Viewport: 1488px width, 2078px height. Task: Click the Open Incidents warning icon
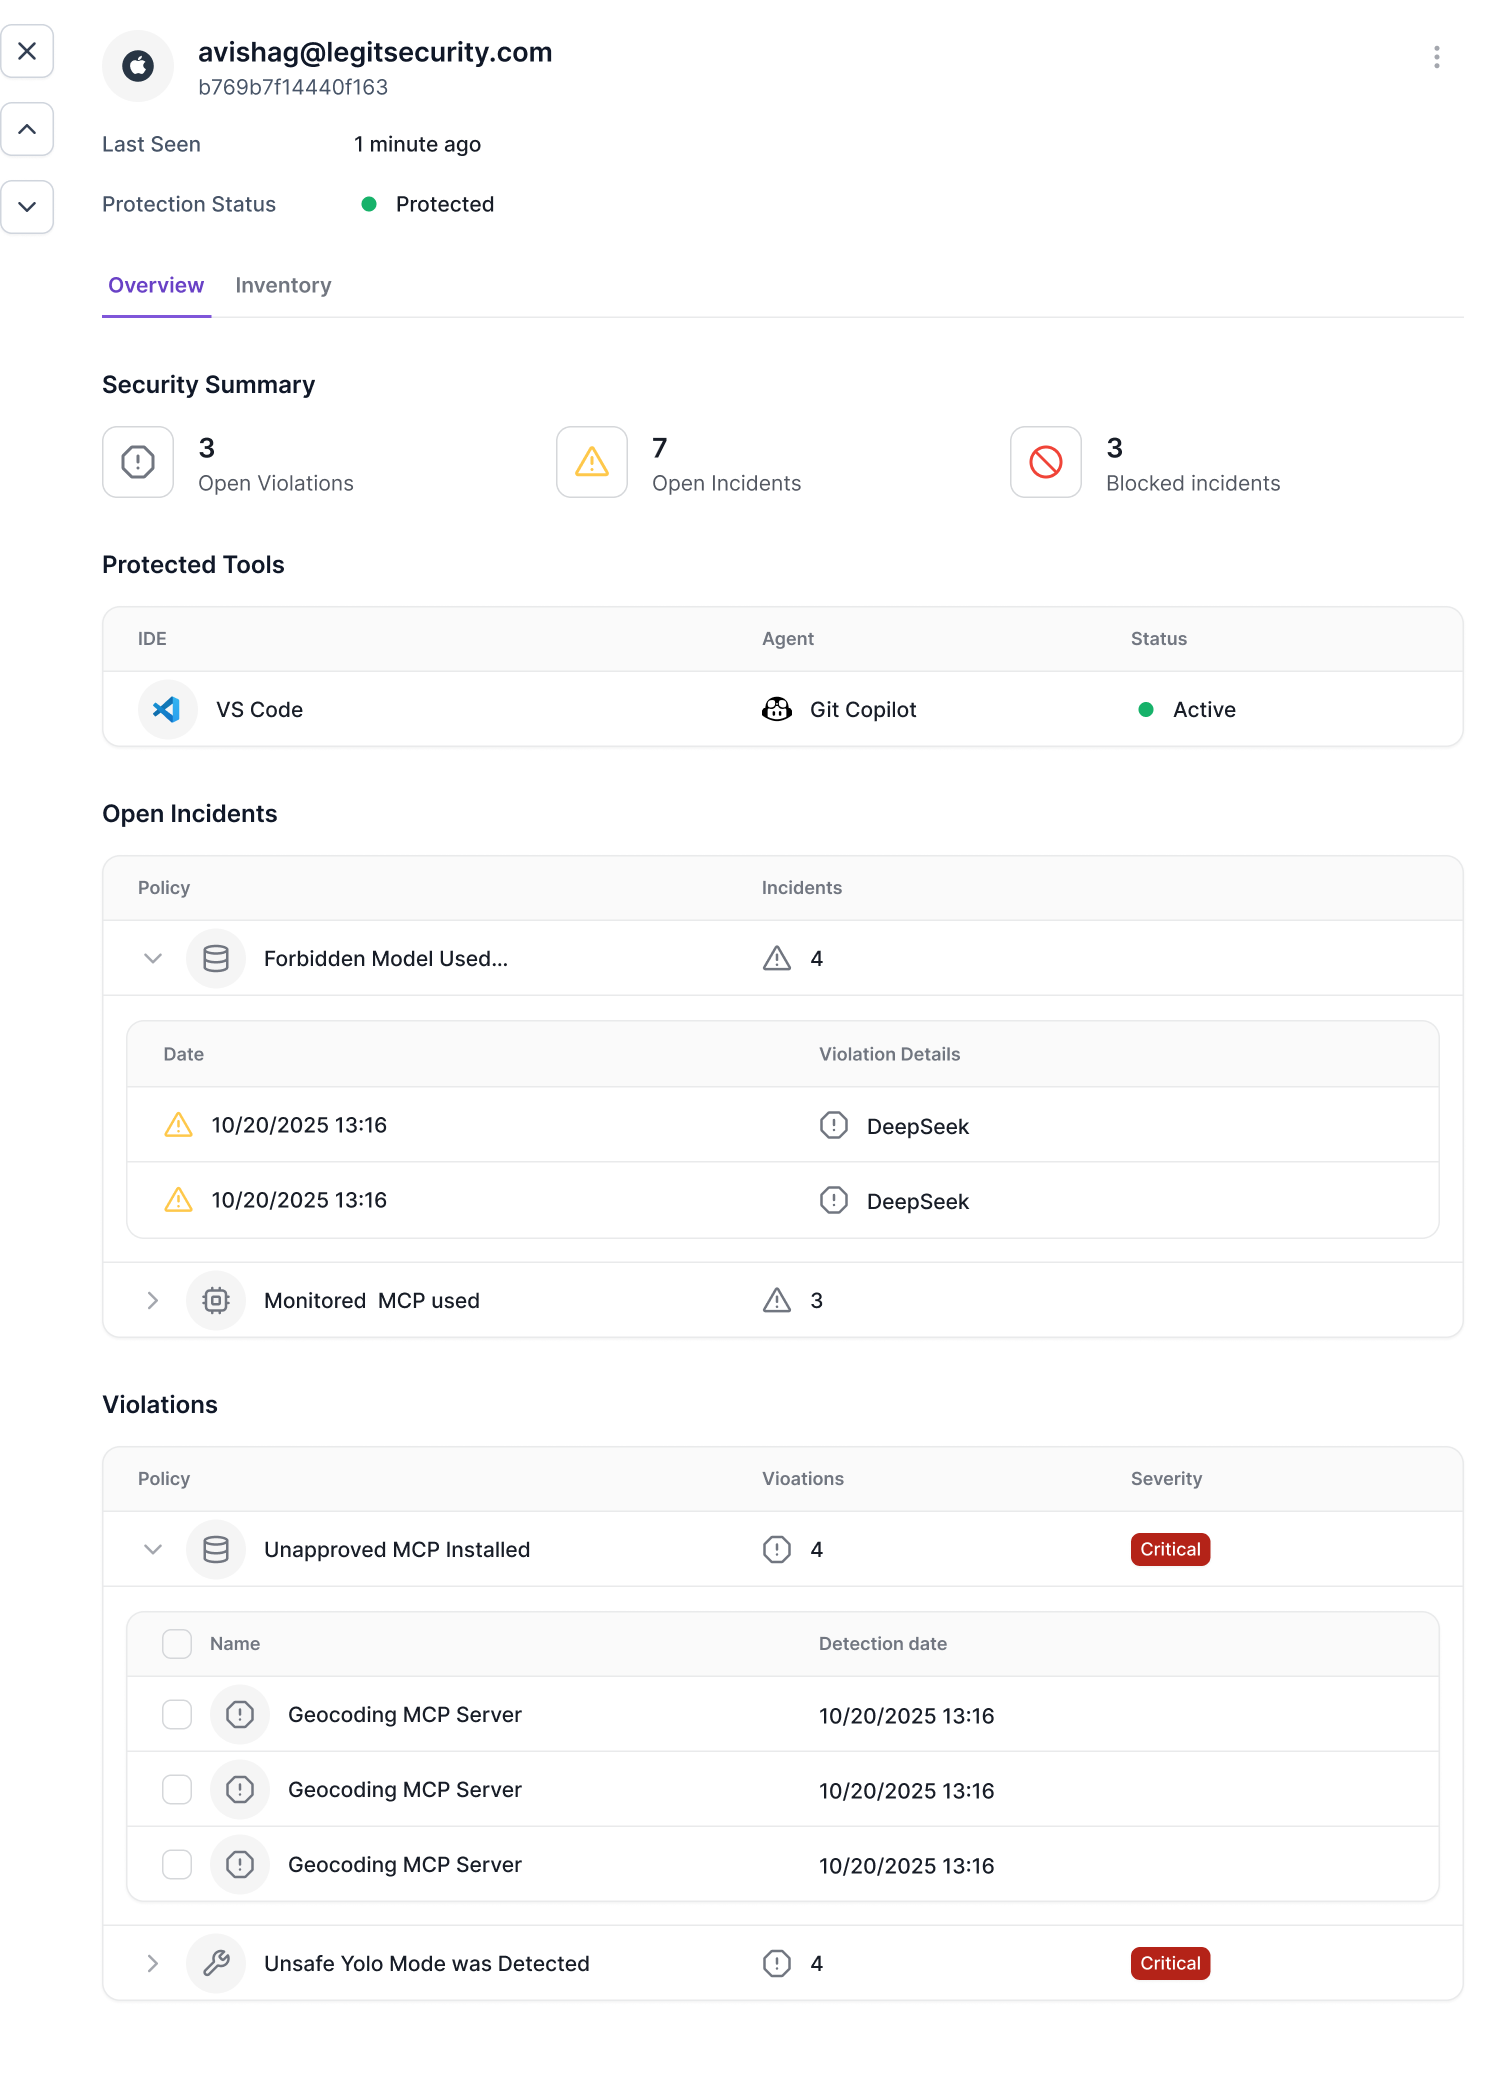[x=592, y=462]
